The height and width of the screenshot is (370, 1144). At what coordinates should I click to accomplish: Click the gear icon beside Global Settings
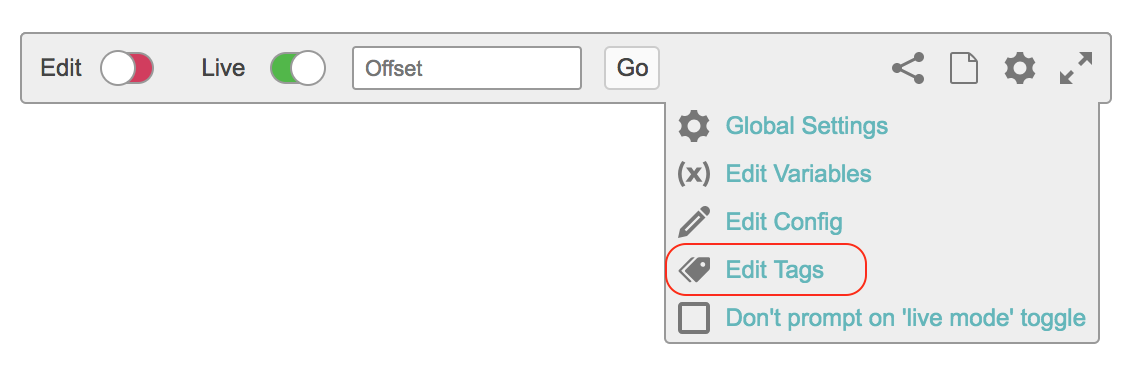(693, 126)
